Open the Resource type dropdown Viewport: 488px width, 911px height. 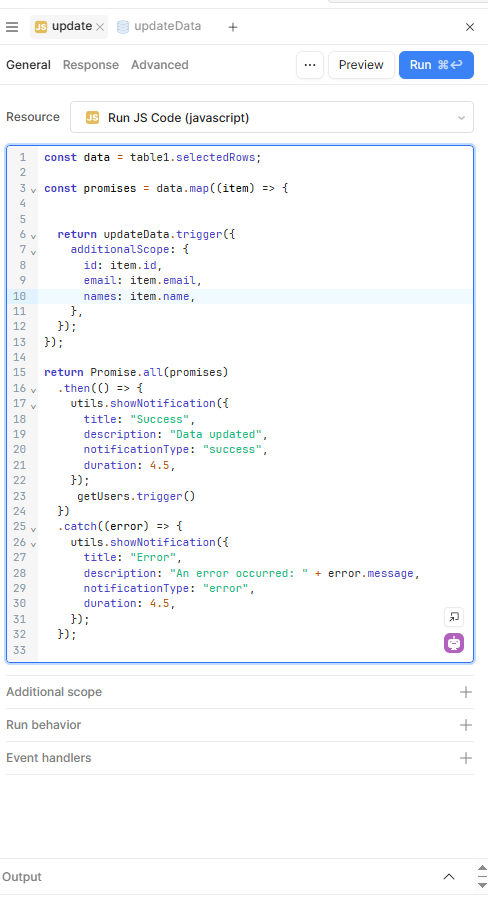coord(272,117)
